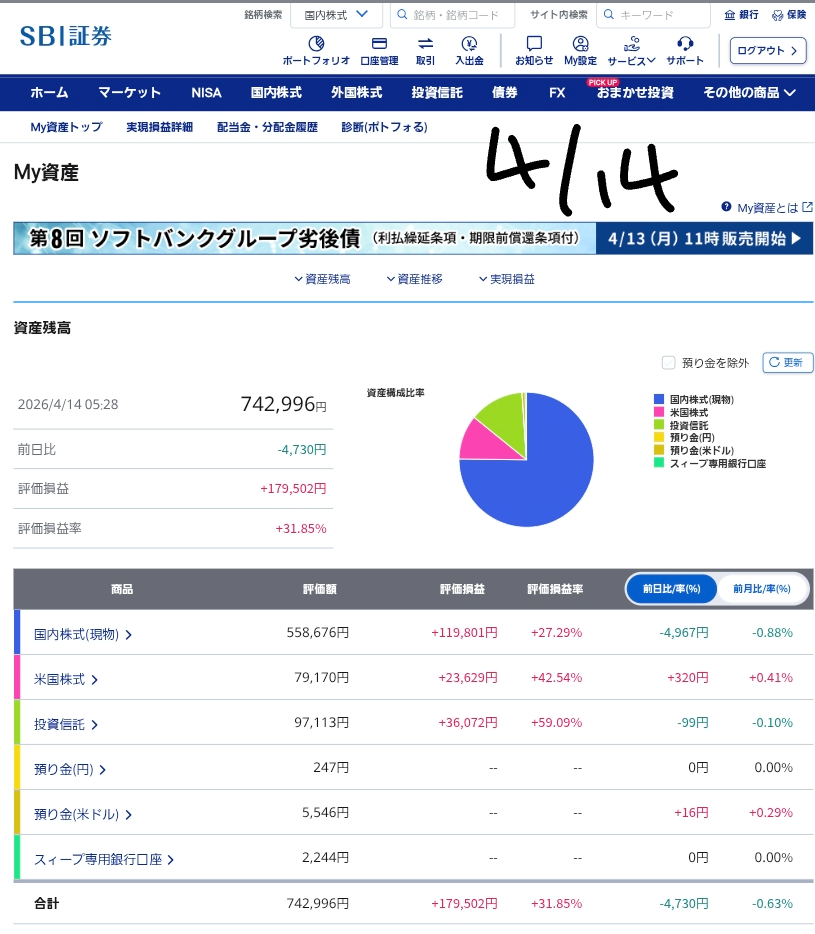Open the 実現損益詳細 sub-tab

[x=160, y=127]
